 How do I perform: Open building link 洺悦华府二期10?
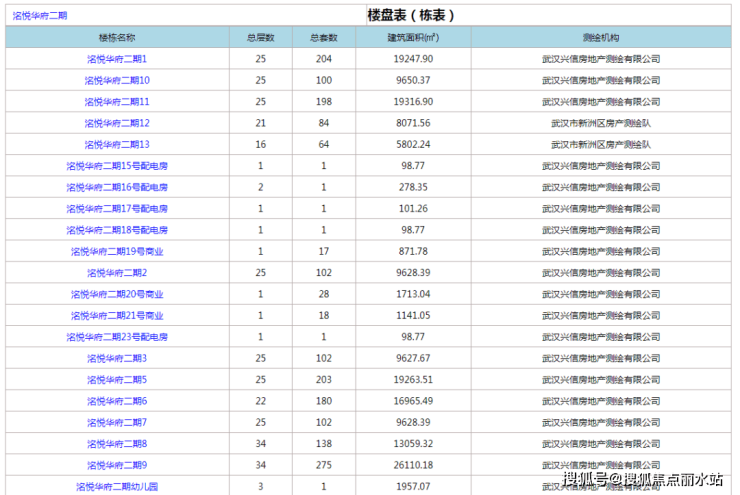[117, 80]
